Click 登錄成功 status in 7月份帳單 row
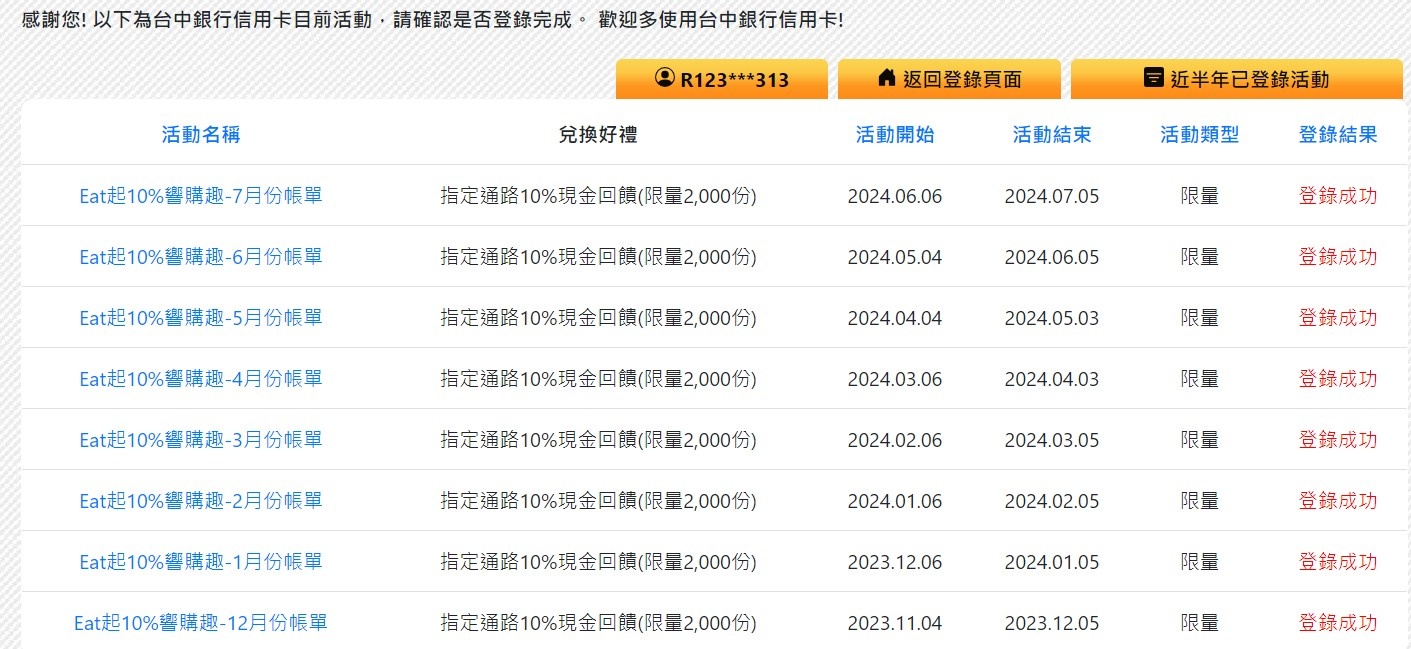This screenshot has width=1411, height=649. click(x=1337, y=196)
